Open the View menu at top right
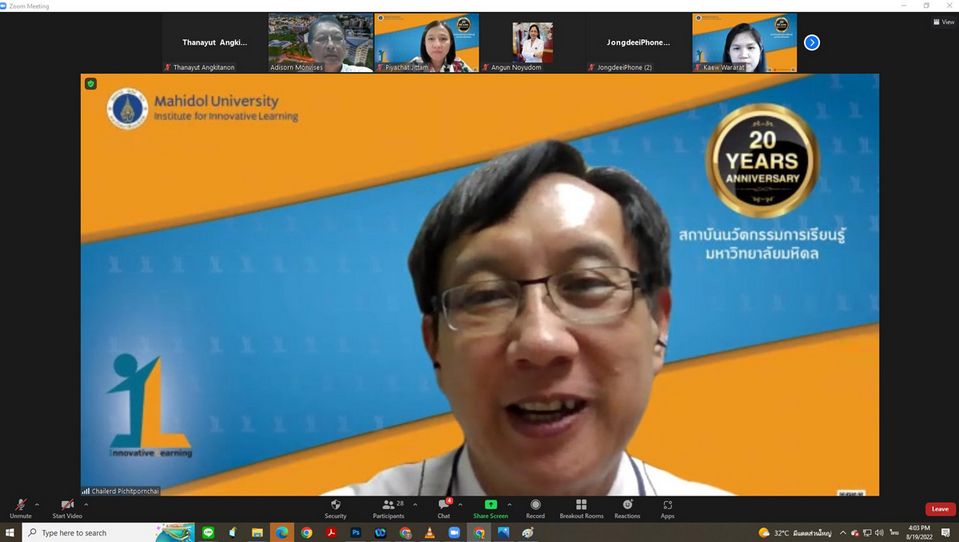Image resolution: width=959 pixels, height=542 pixels. [x=943, y=22]
